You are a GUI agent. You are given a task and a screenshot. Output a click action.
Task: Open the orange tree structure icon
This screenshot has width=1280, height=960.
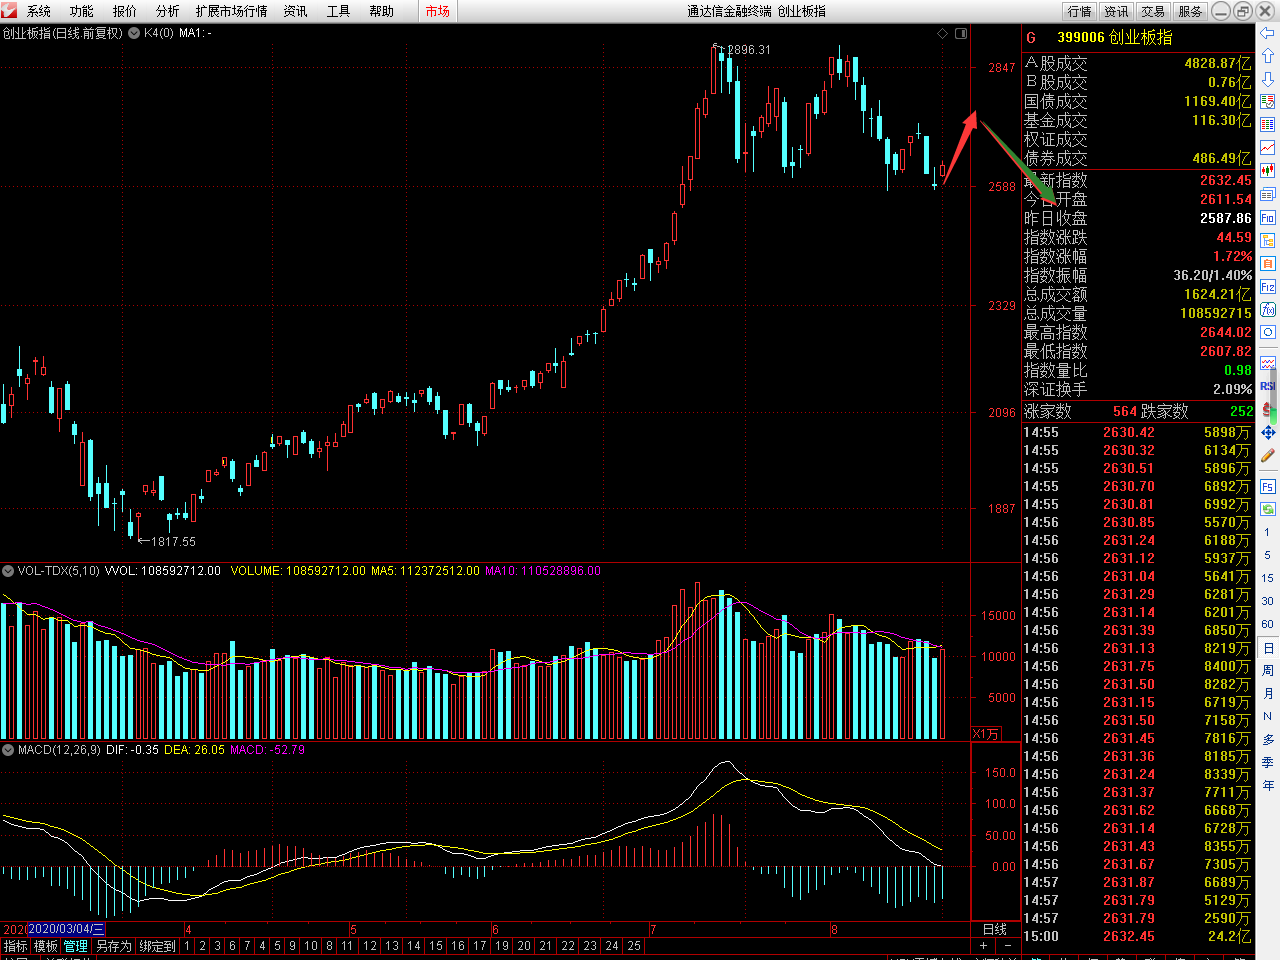point(1267,240)
